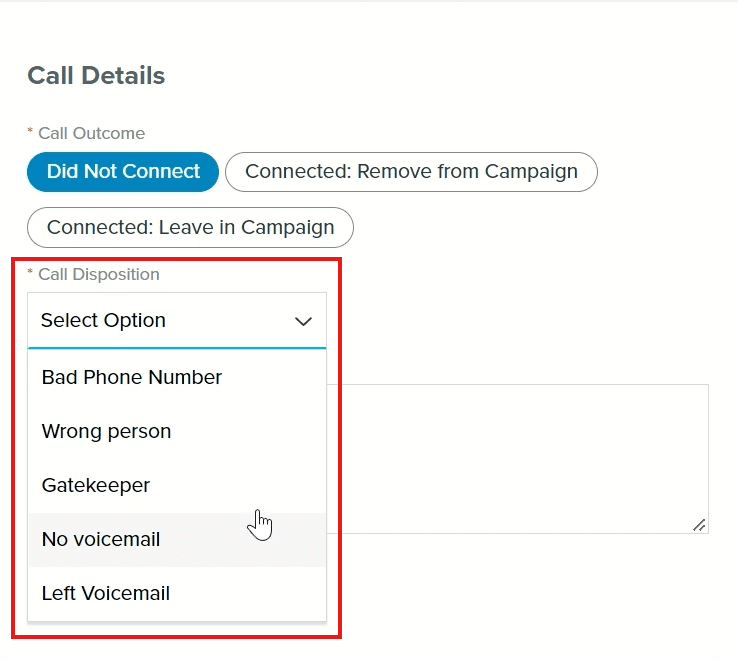
Task: Select the Did Not Connect outcome
Action: (123, 172)
